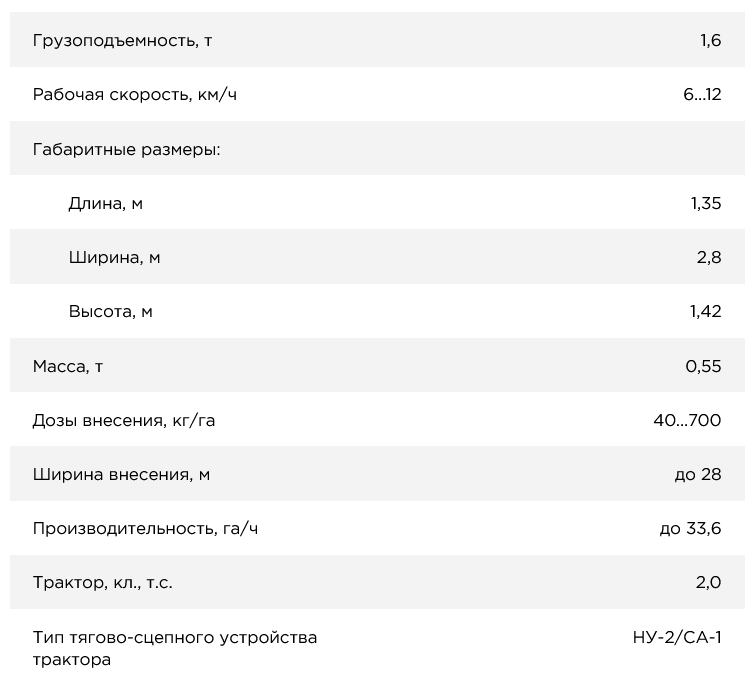
Task: Click the 'Дозы внесения, кг/га' label
Action: 124,420
